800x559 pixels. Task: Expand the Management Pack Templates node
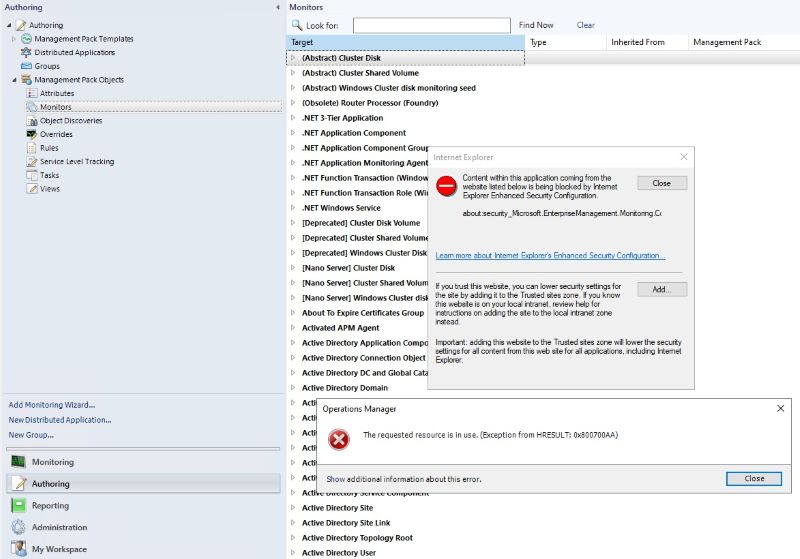click(x=14, y=39)
